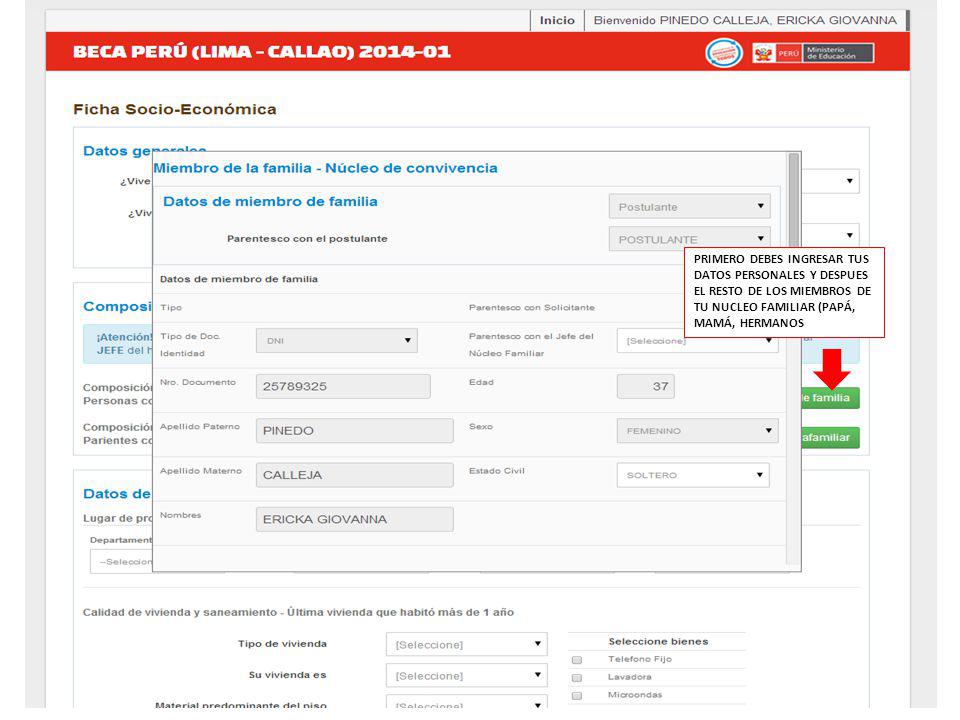Check the Microondas checkbox
This screenshot has width=960, height=720.
click(577, 696)
